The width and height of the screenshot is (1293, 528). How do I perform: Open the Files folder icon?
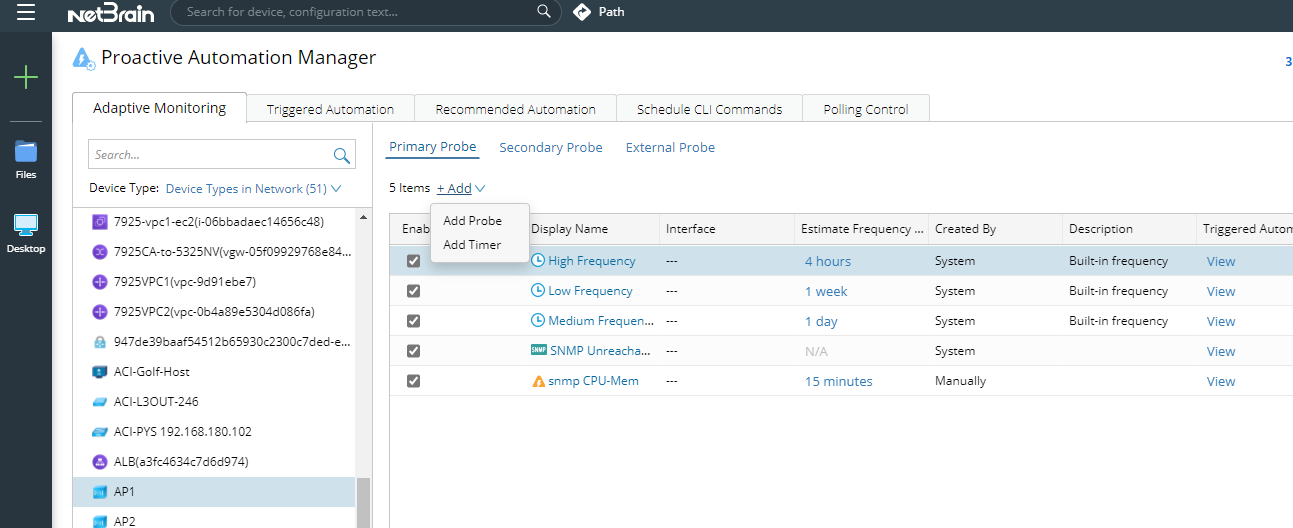[26, 153]
